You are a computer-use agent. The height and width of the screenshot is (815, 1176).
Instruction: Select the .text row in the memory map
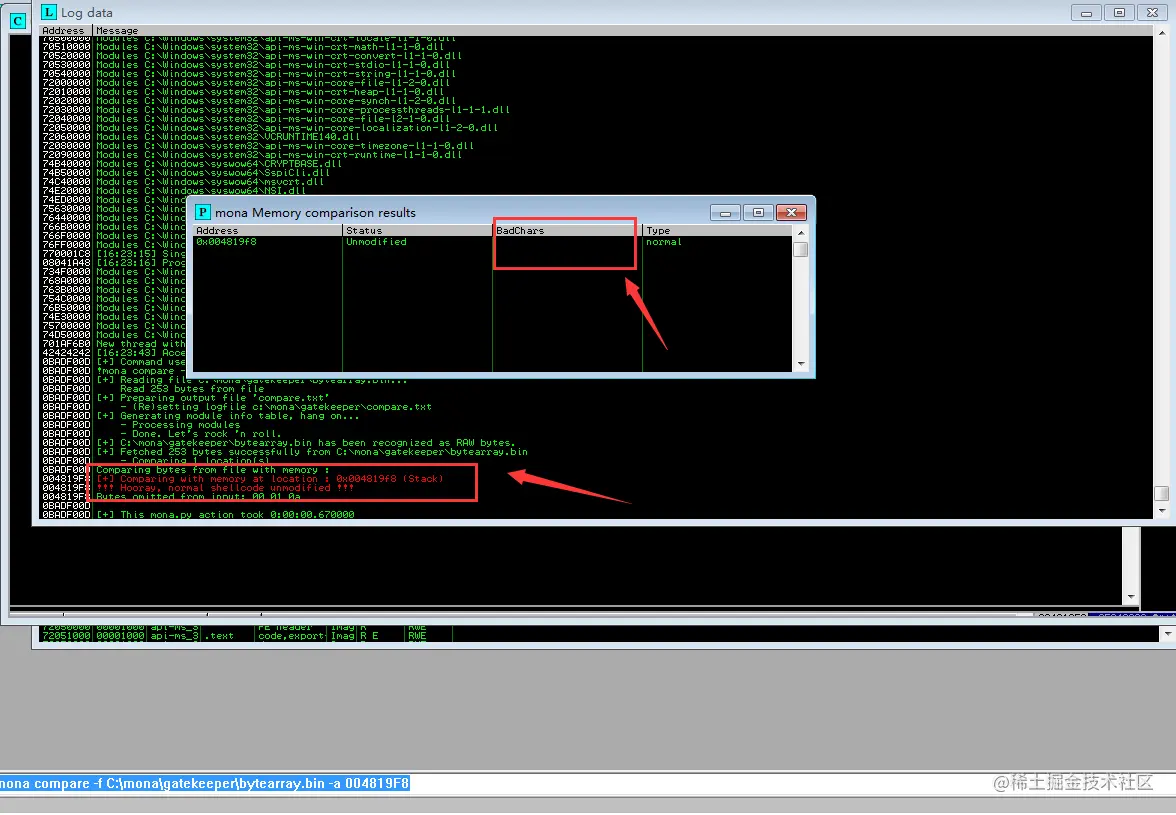point(246,636)
